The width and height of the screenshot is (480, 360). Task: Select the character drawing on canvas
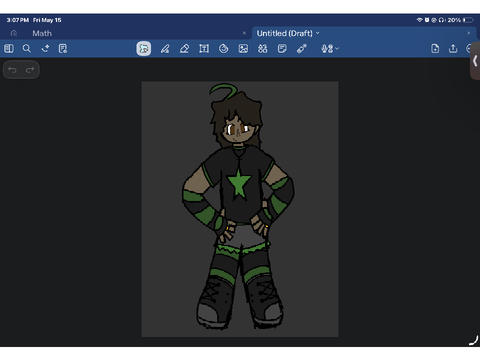(238, 207)
